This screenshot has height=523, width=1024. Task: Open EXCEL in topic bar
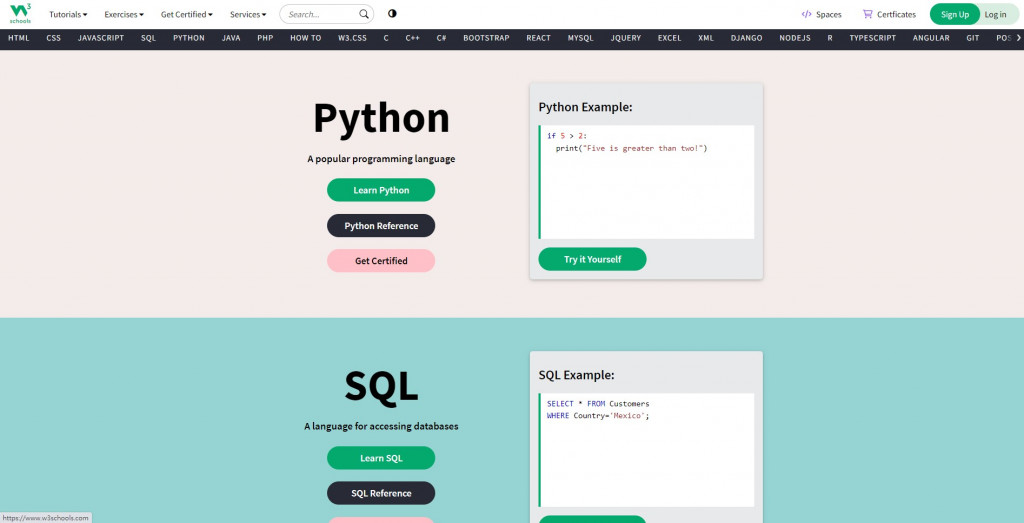669,38
